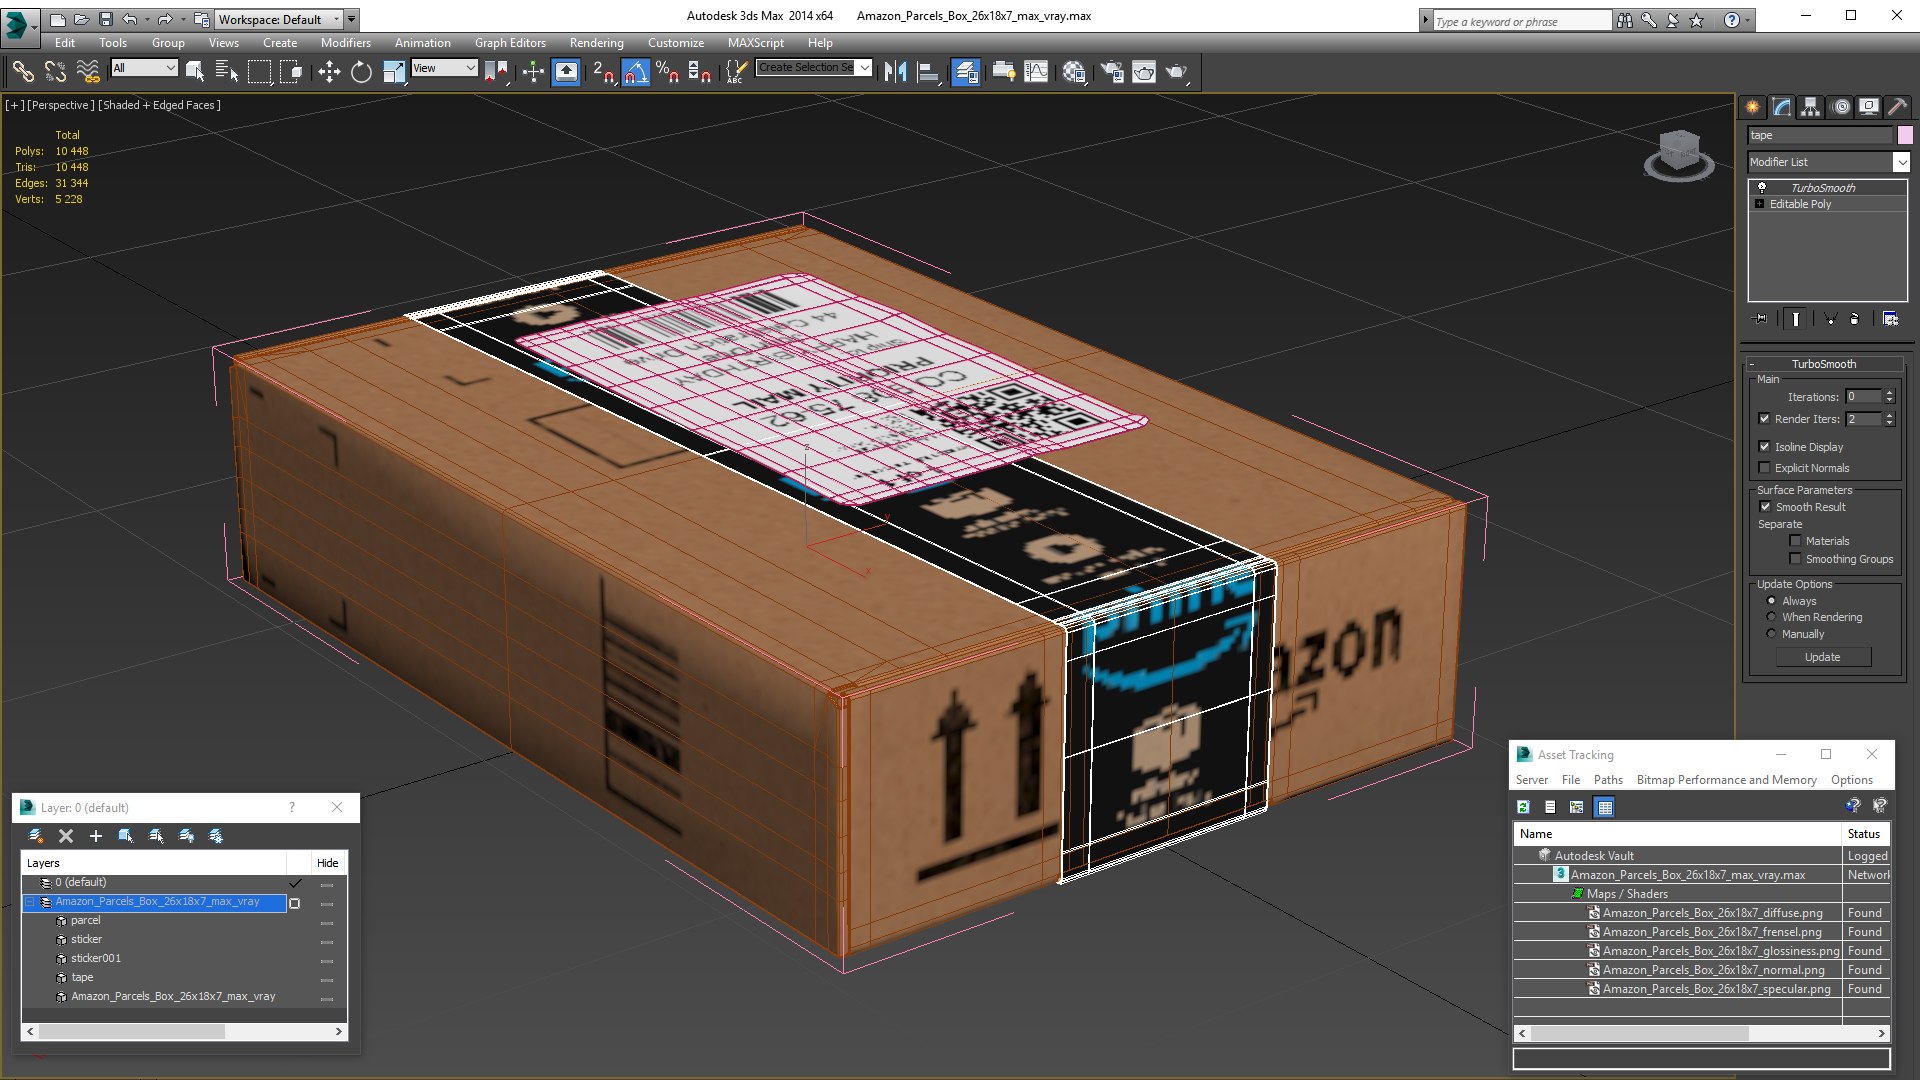Choose the Rectangular Selection Region tool
1920x1080 pixels.
tap(259, 71)
